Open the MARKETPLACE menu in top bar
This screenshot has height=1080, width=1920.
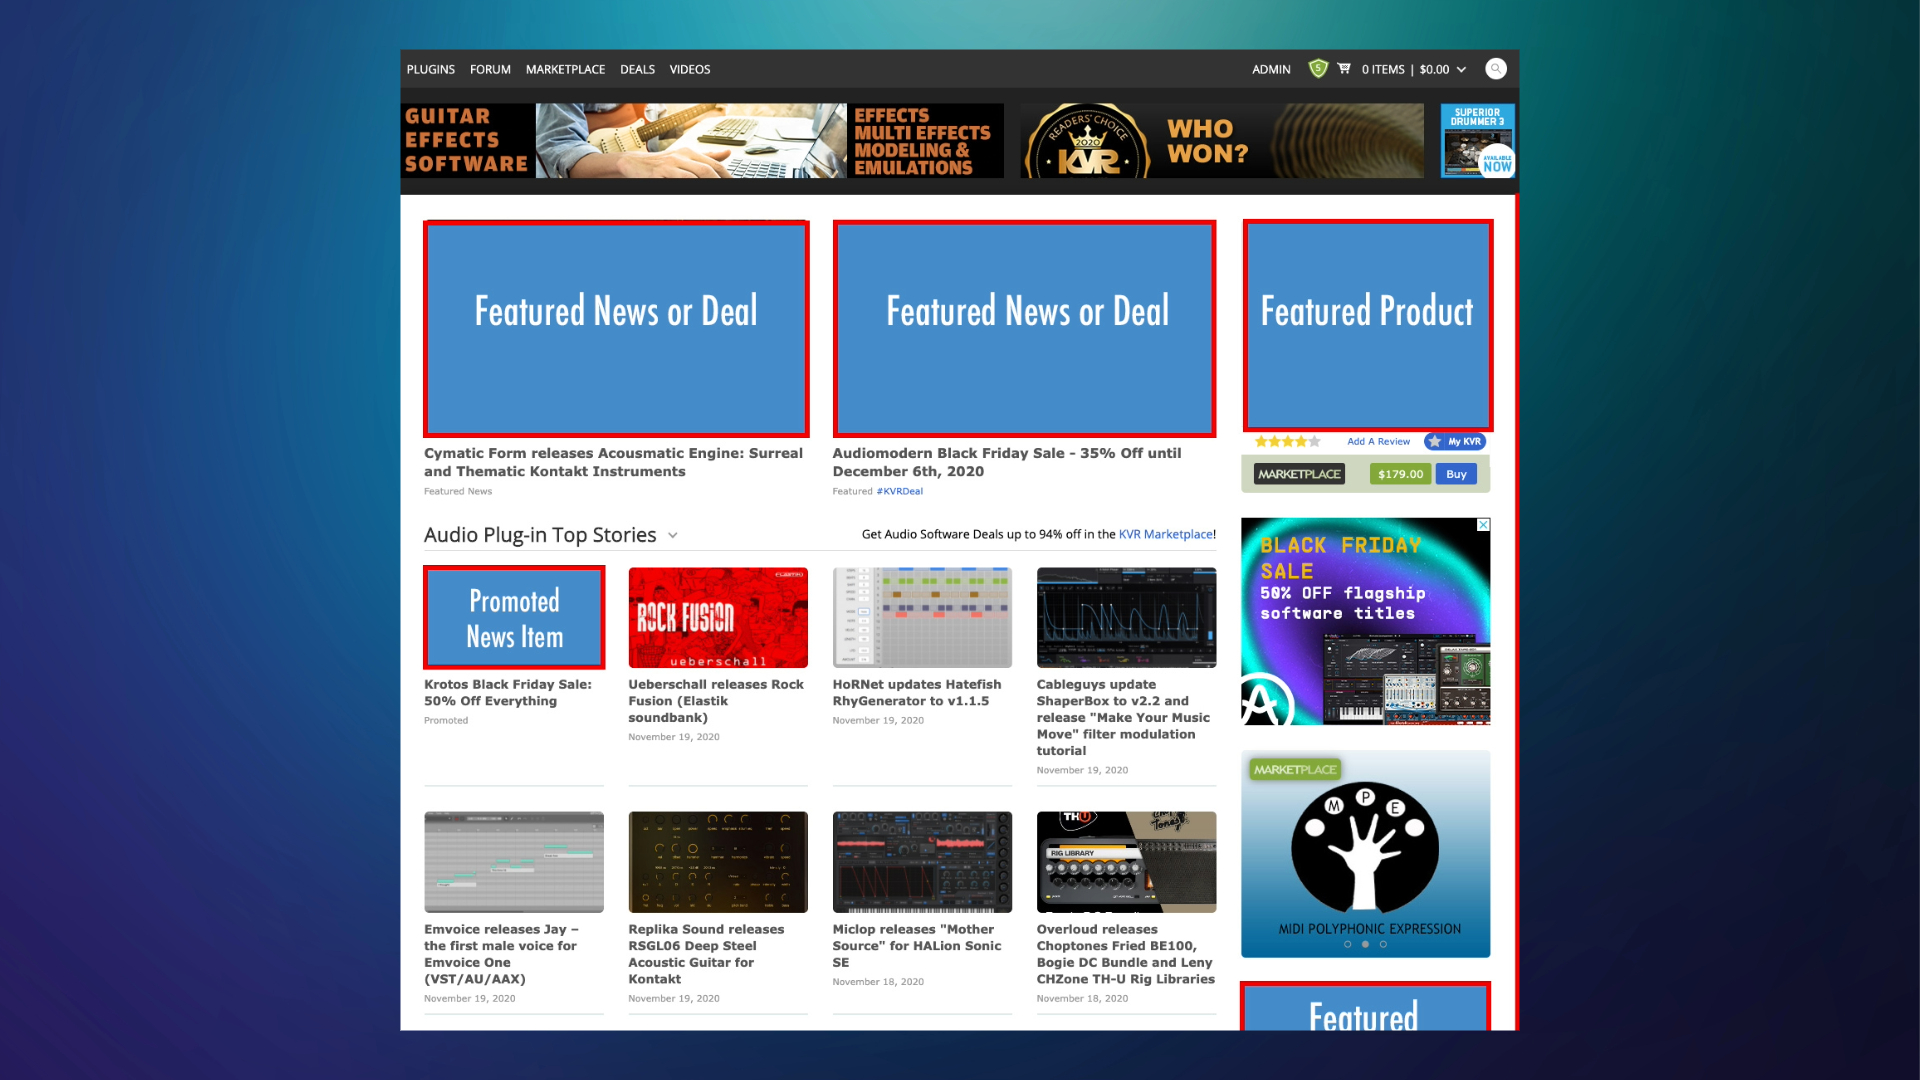click(566, 69)
